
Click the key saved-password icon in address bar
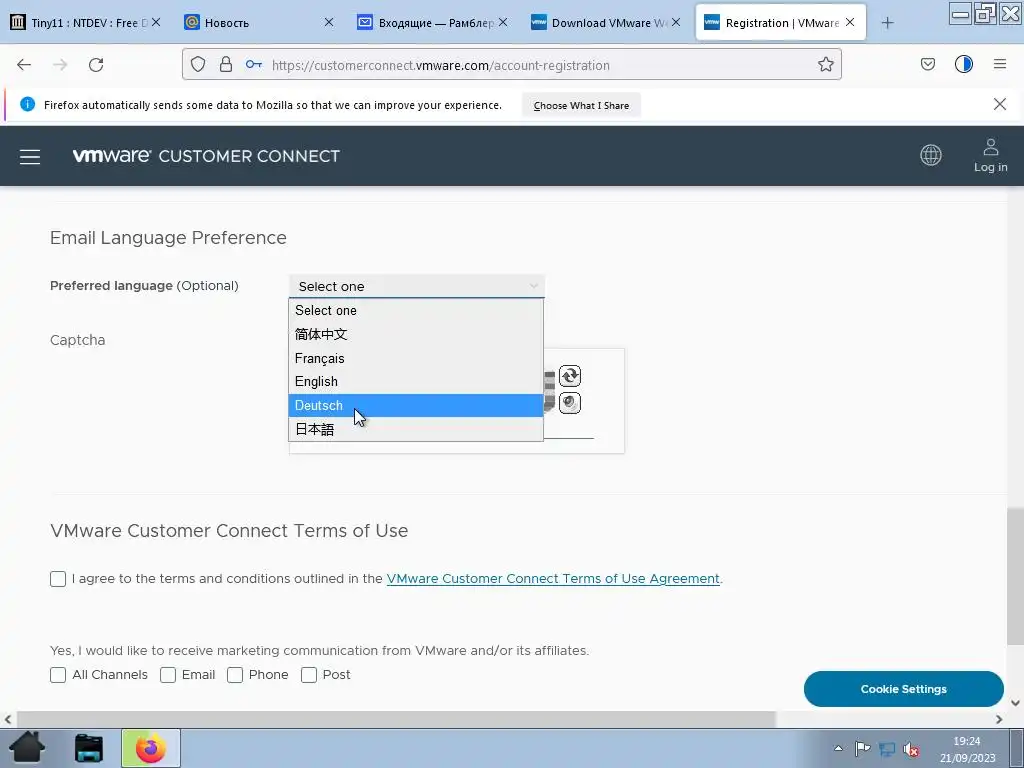[x=253, y=64]
